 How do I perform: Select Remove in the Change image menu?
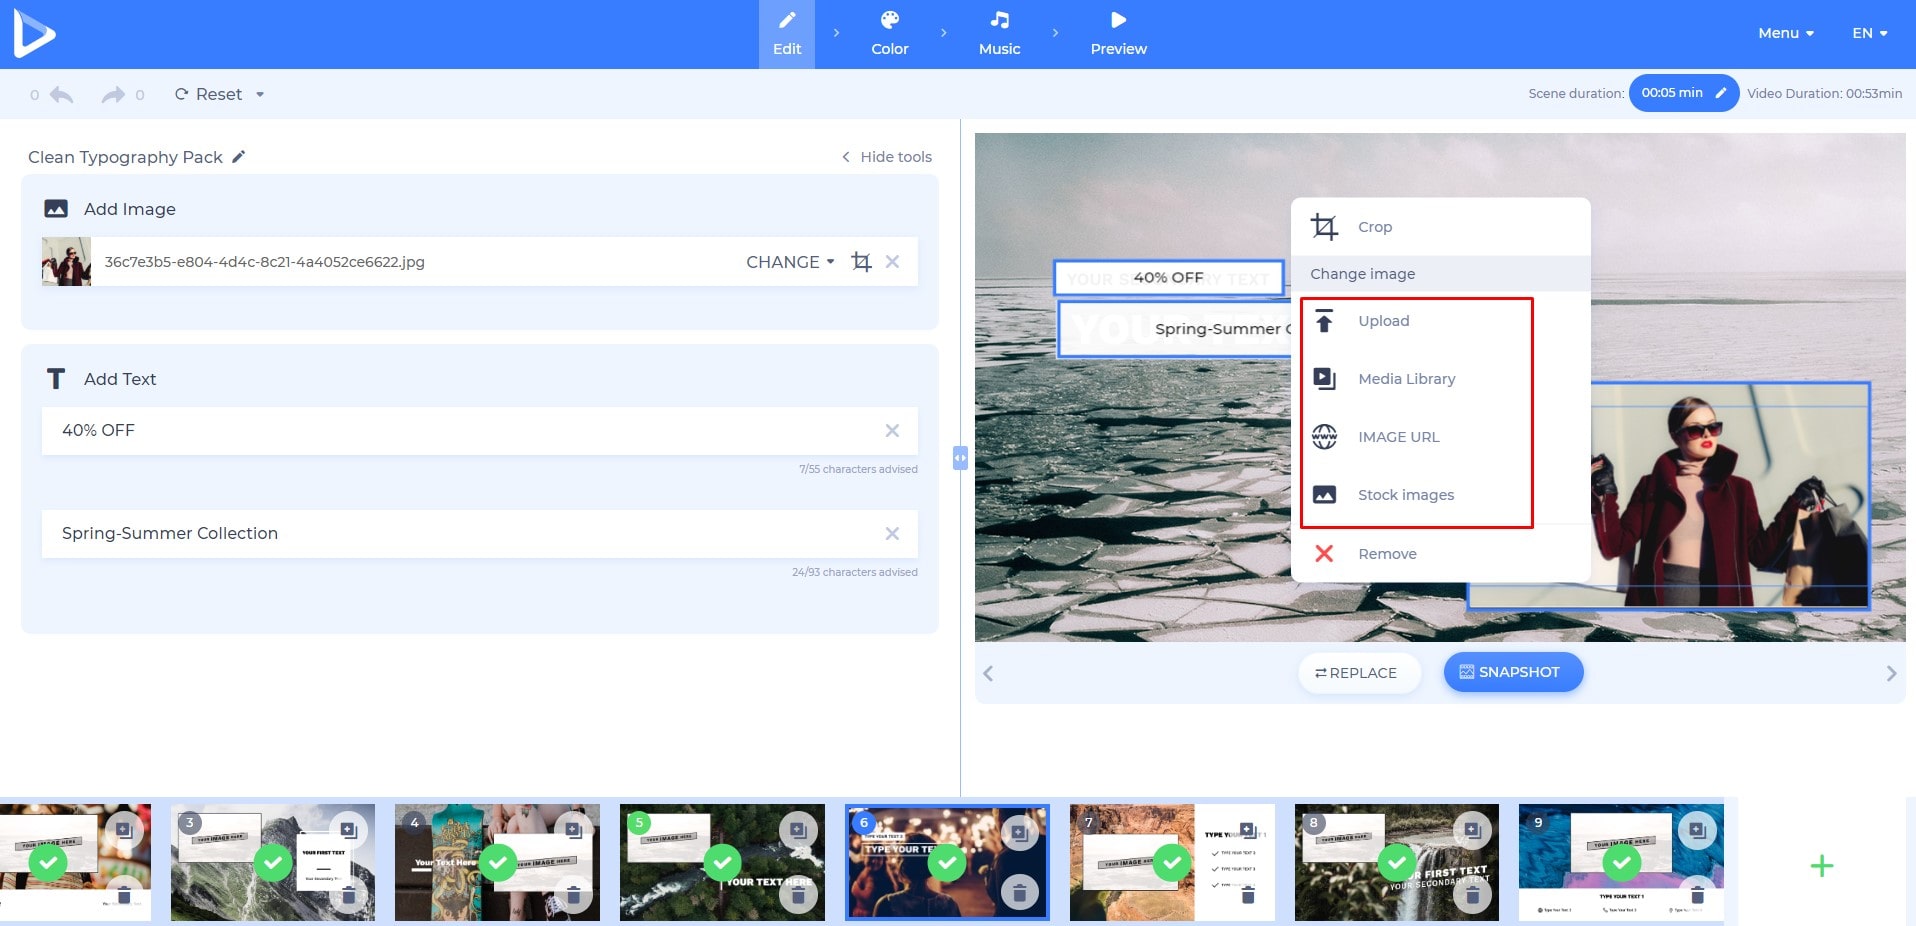1387,553
